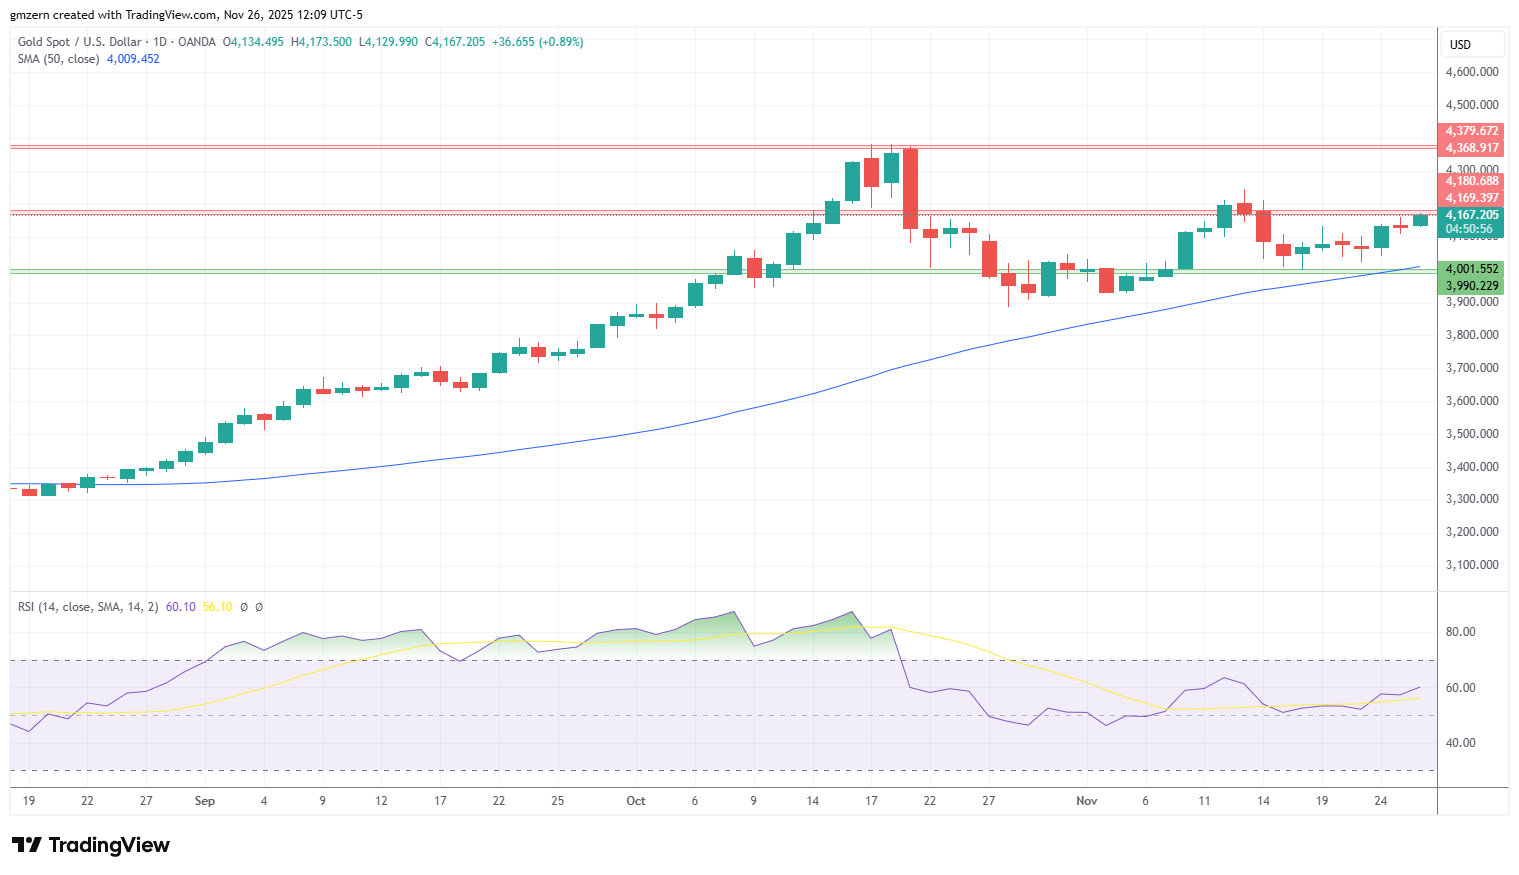Click the Sep label on the time axis

205,801
